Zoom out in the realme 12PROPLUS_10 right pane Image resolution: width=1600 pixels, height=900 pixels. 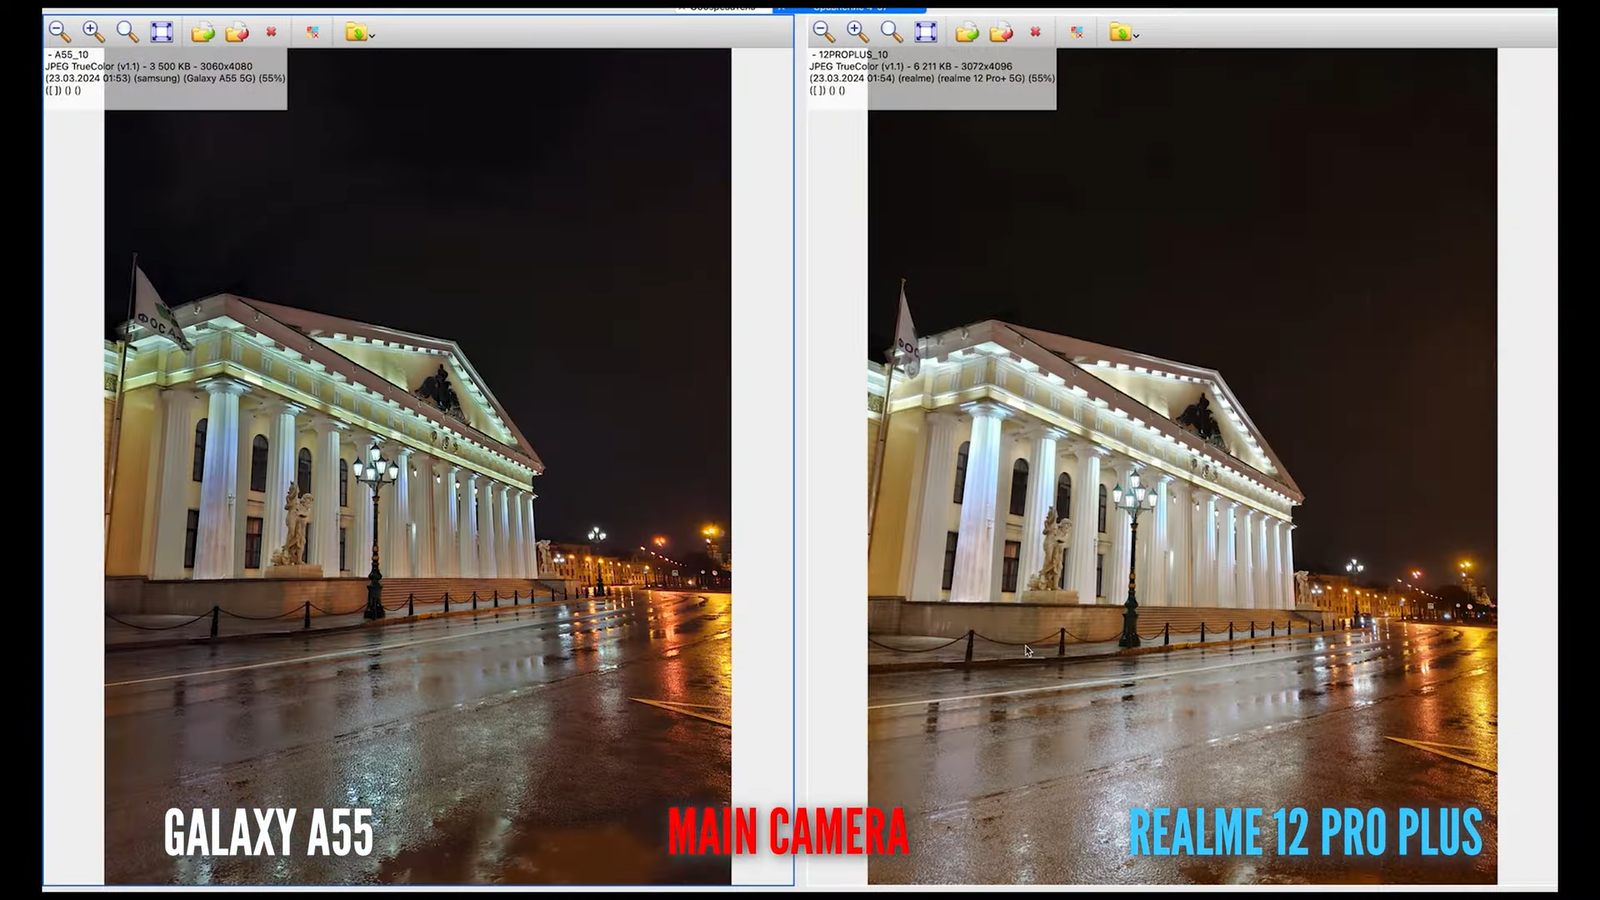824,32
